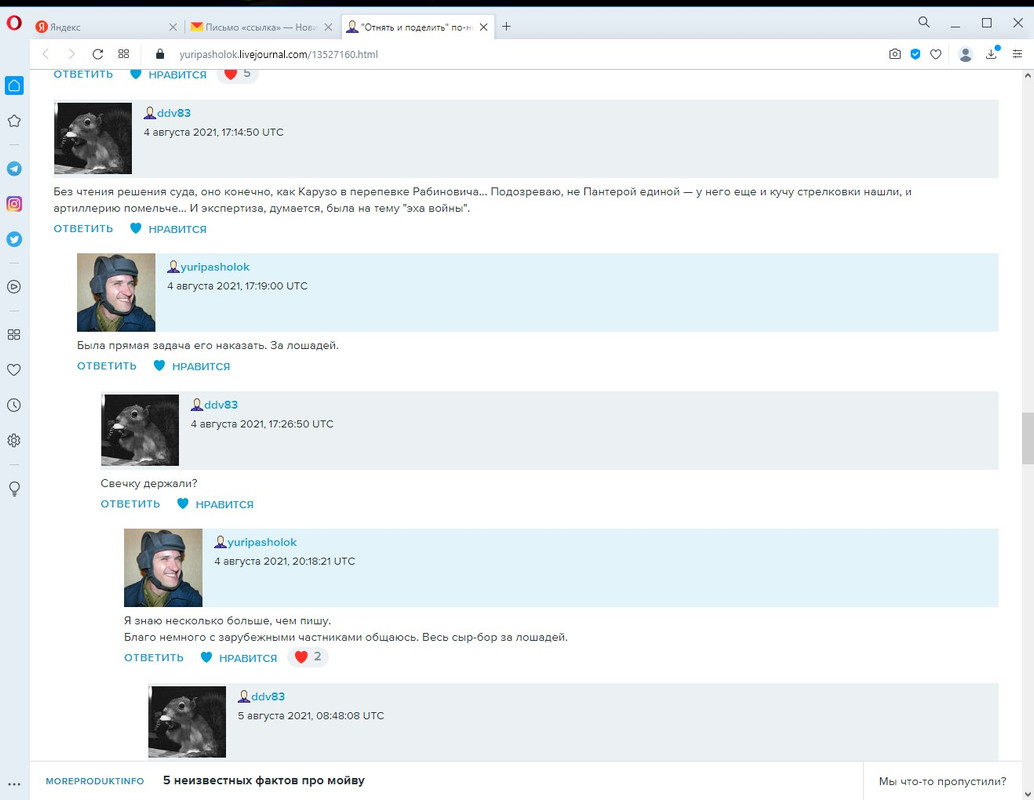The height and width of the screenshot is (800, 1034).
Task: Open yuripasholok profile from 20:18:21 comment
Action: point(262,542)
